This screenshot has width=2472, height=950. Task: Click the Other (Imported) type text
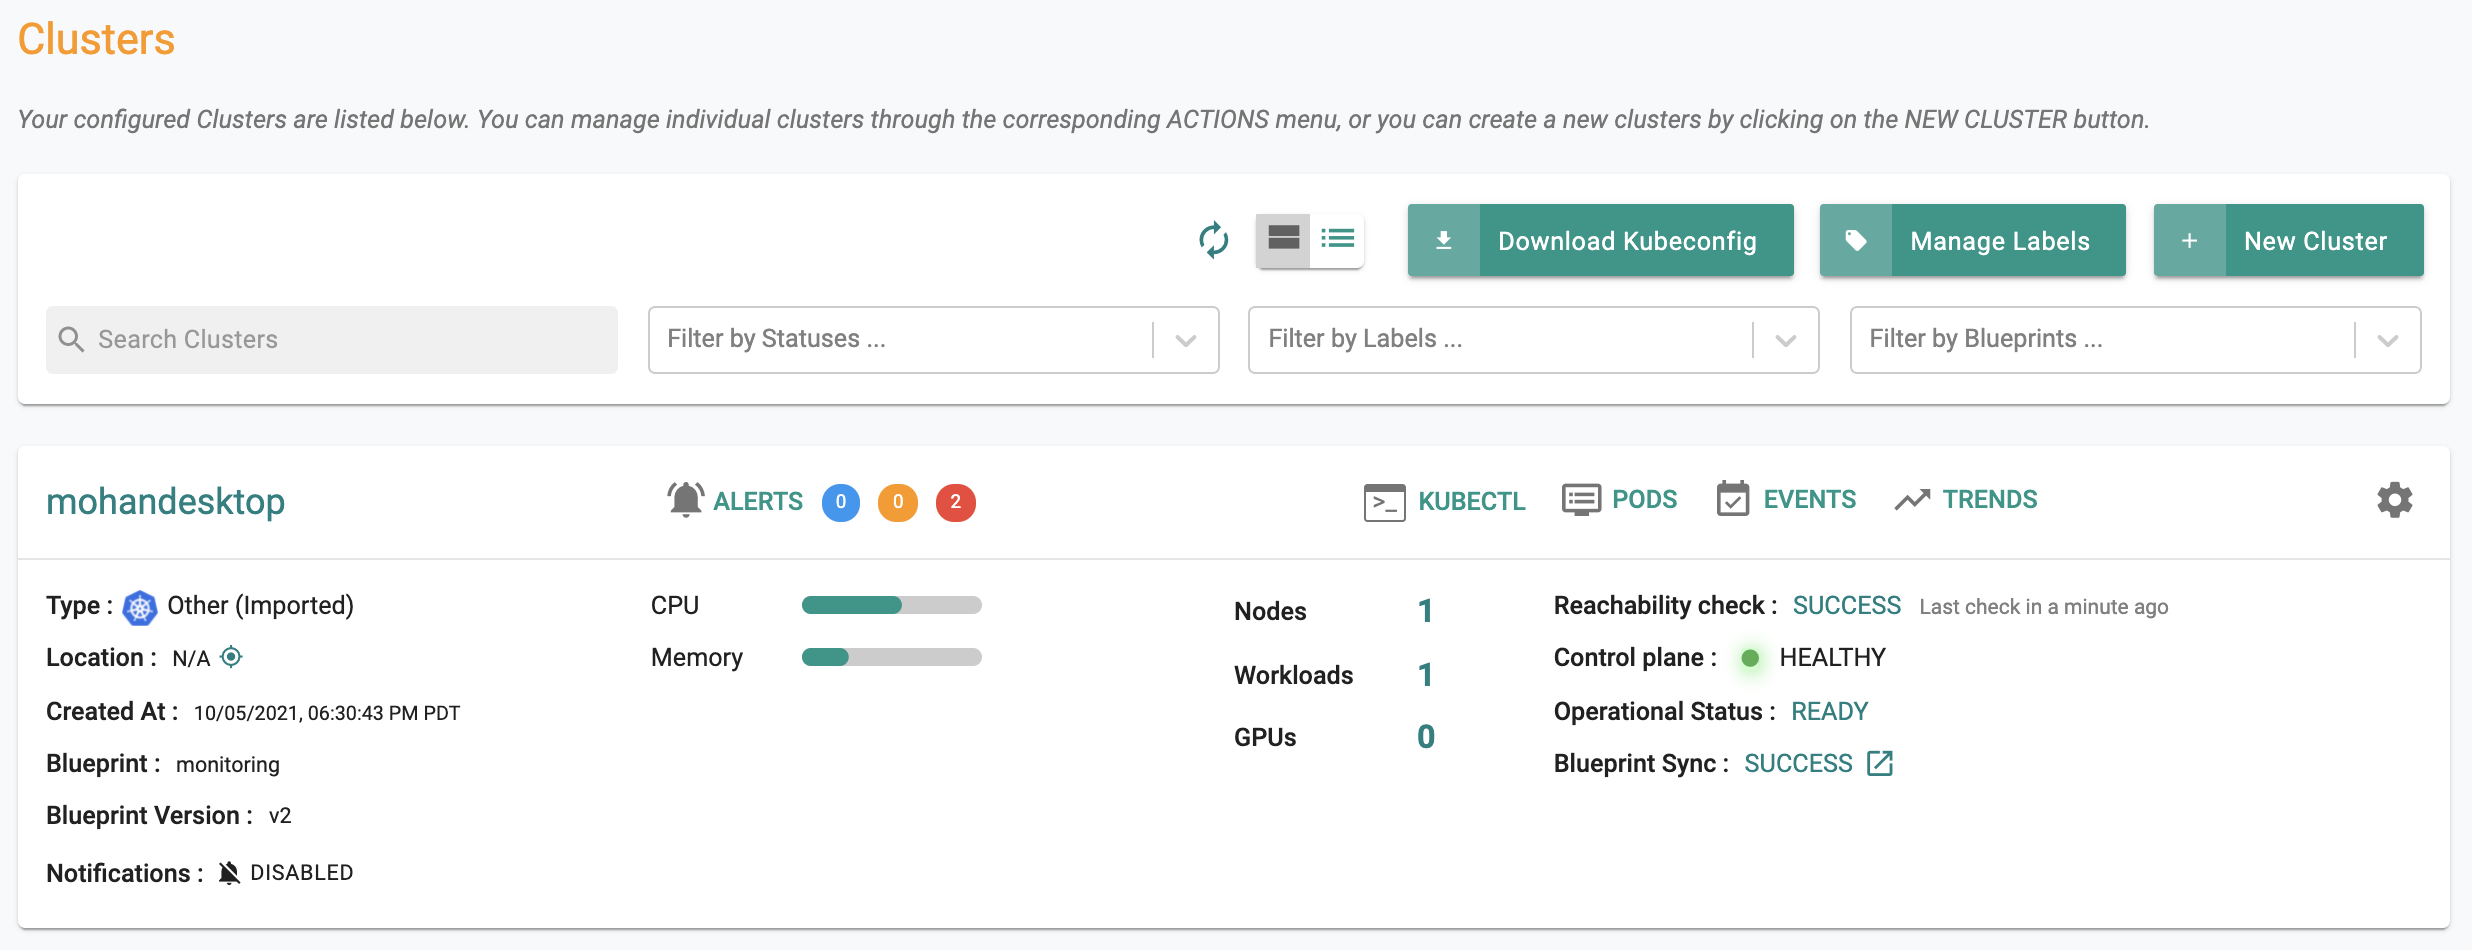260,605
